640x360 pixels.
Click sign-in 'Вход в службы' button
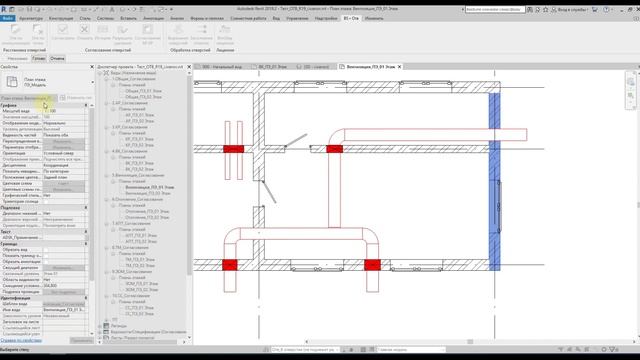coord(571,9)
